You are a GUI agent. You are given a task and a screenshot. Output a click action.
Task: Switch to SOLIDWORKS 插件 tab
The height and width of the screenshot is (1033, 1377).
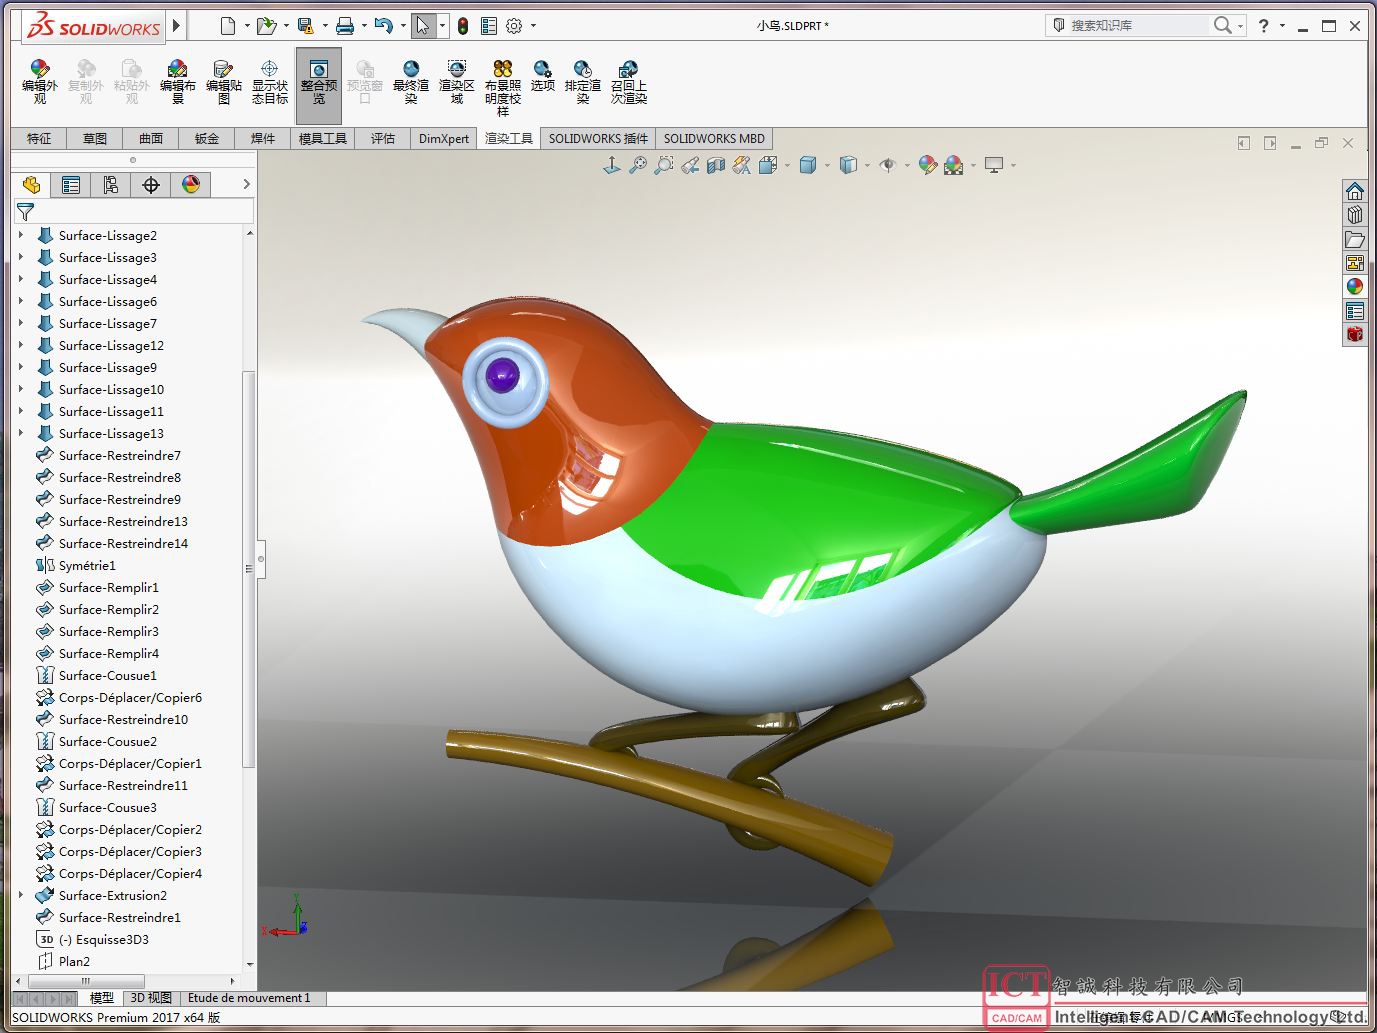[x=598, y=139]
